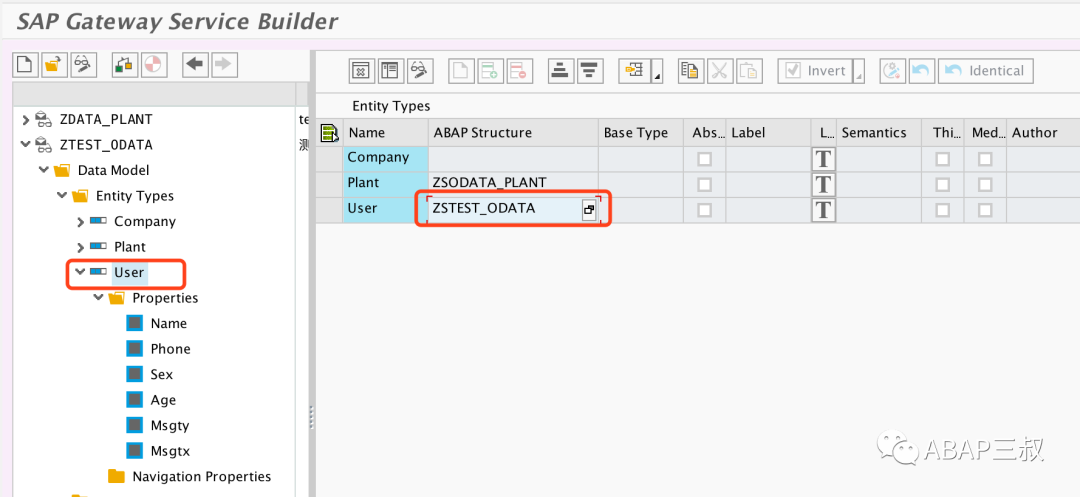Toggle the Media checkbox in Plant row
Image resolution: width=1080 pixels, height=497 pixels.
(986, 184)
